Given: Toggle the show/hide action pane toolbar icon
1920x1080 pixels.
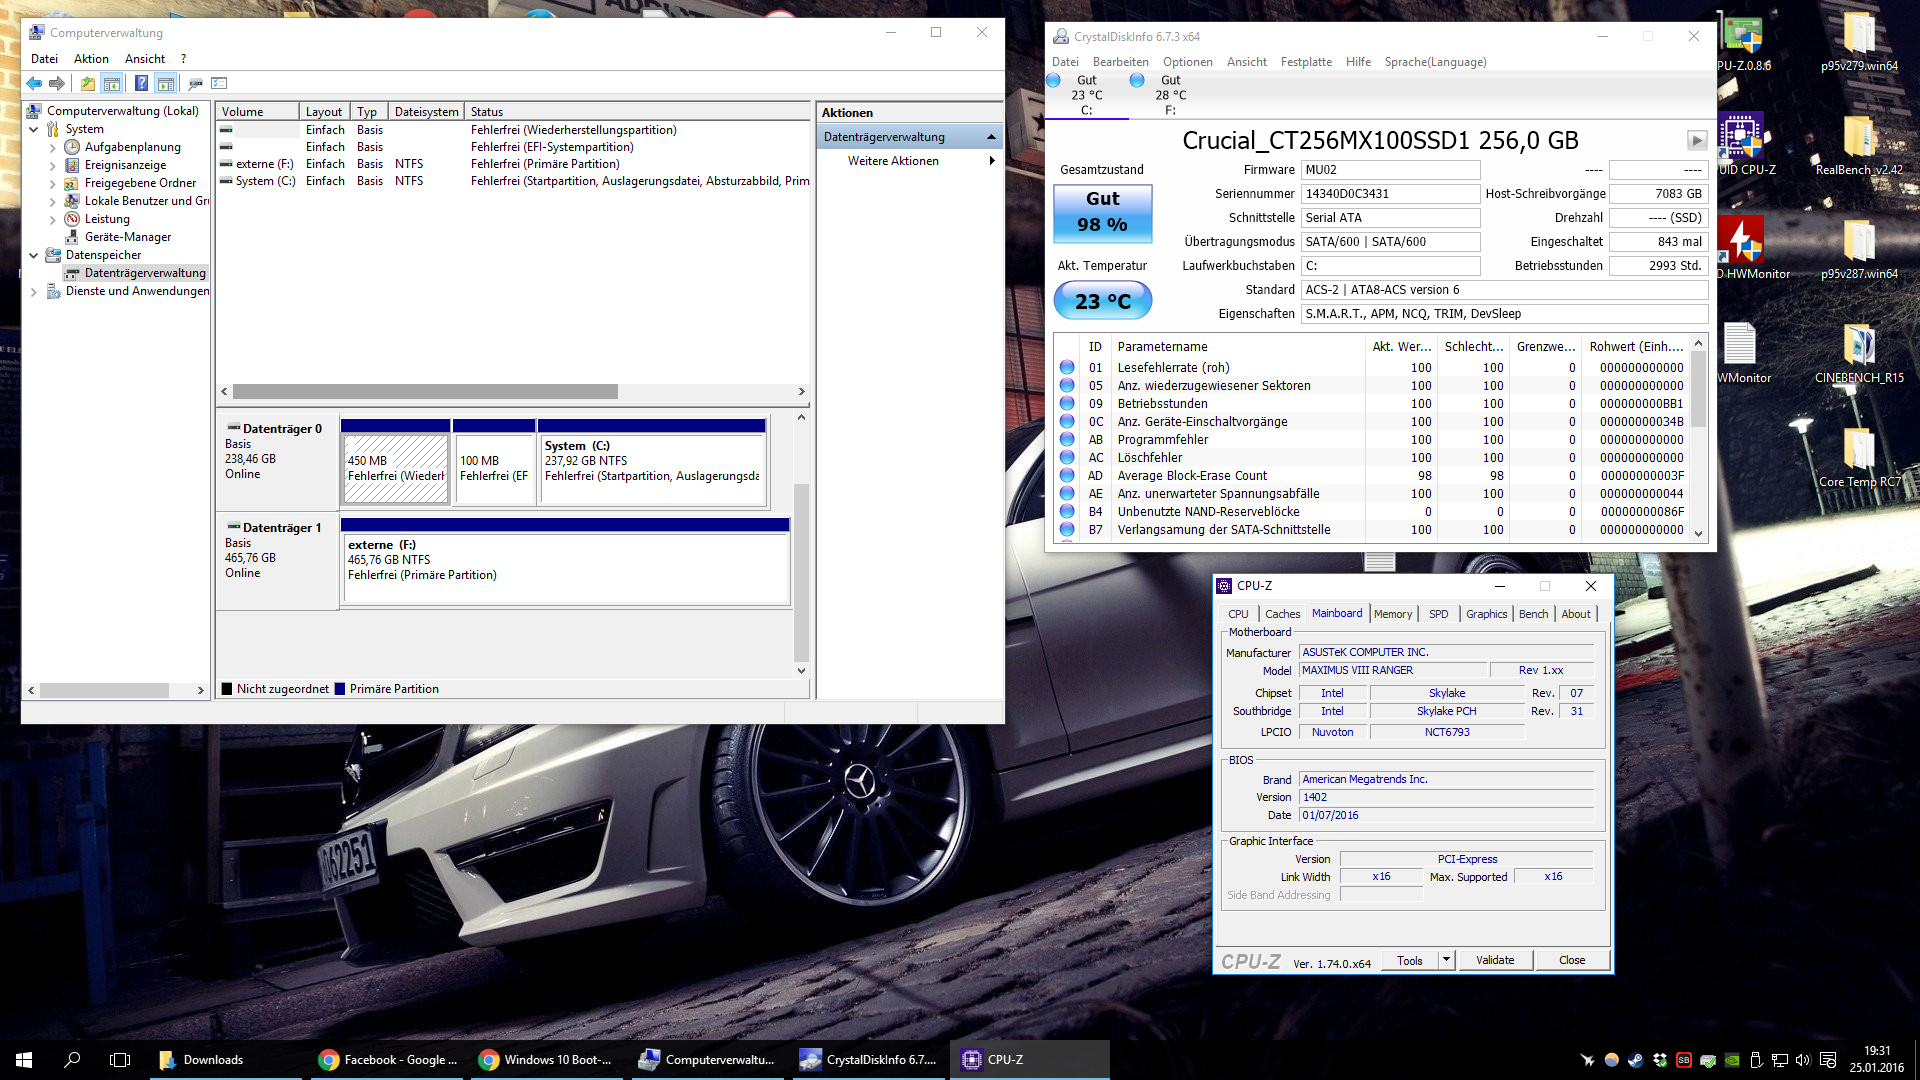Looking at the screenshot, I should click(x=166, y=83).
